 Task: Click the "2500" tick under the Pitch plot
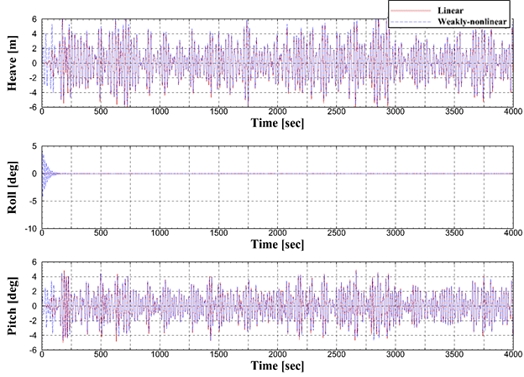(x=337, y=354)
